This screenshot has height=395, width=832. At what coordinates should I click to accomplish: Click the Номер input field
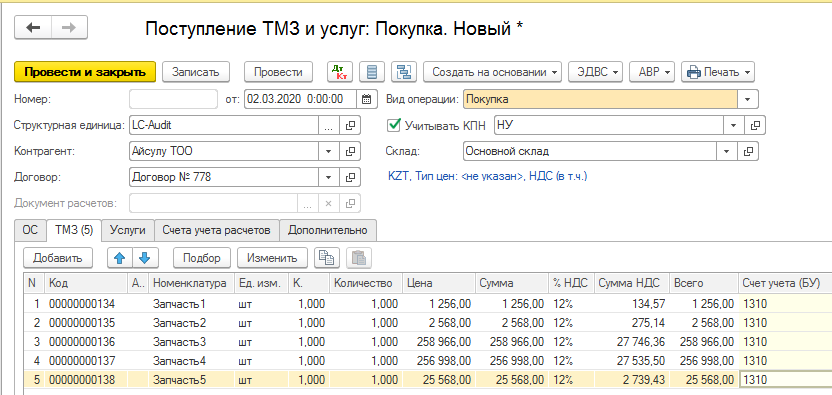(174, 99)
